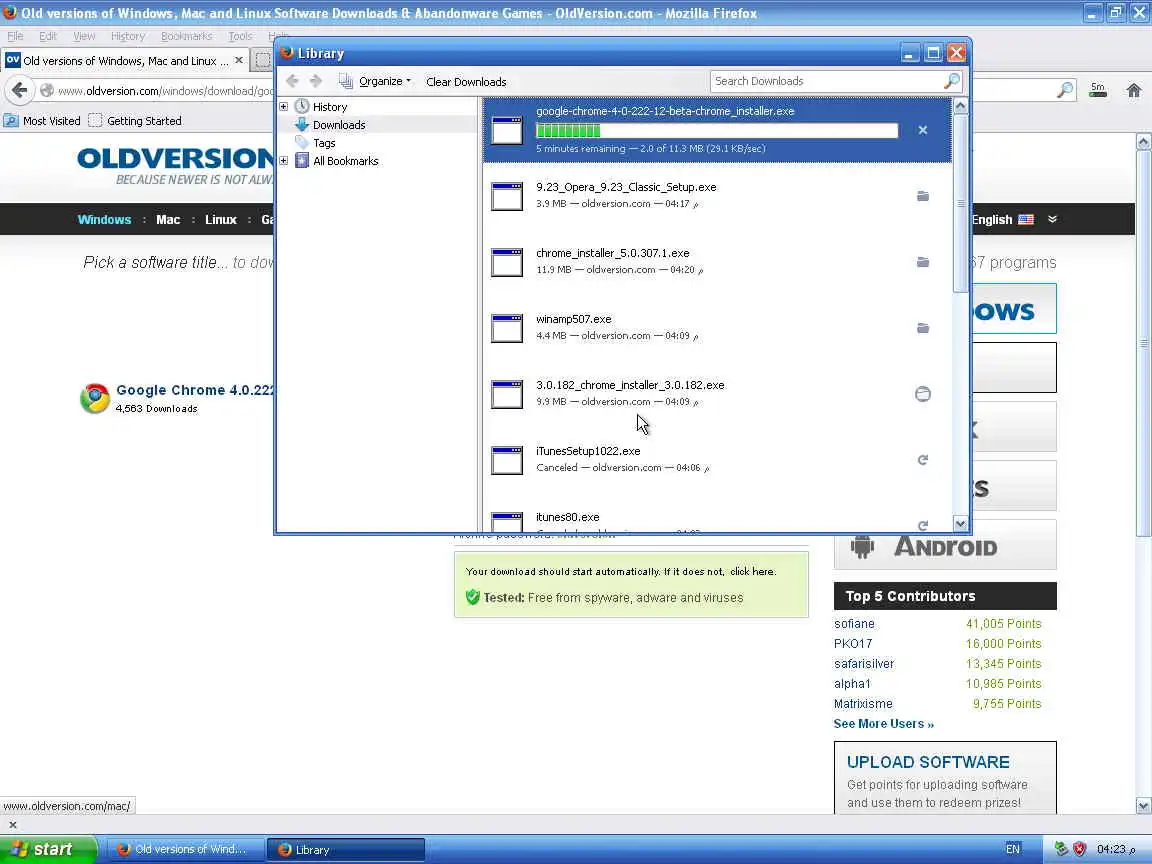Click the Mac navigation link
The image size is (1152, 864).
point(168,219)
